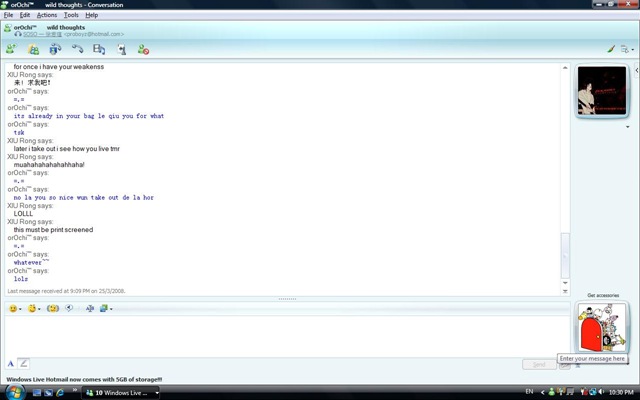Click message 'no la you so nice'
Viewport: 640px width, 400px height.
coord(84,198)
